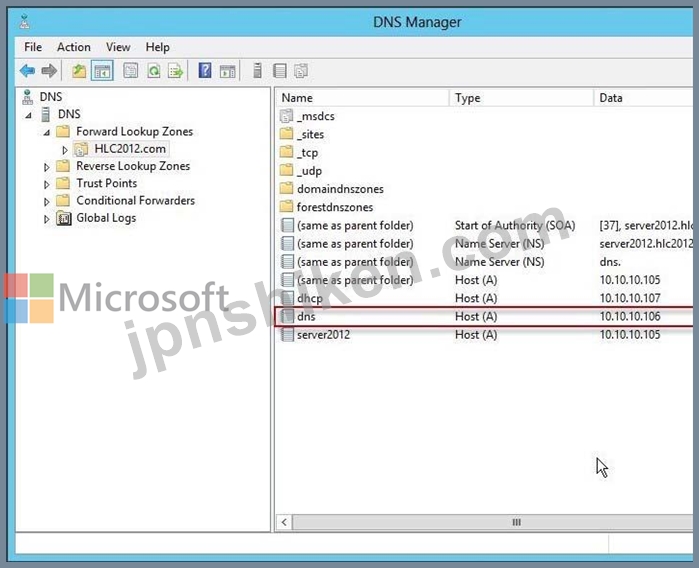Collapse the DNS server node
The height and width of the screenshot is (568, 699).
coord(29,115)
